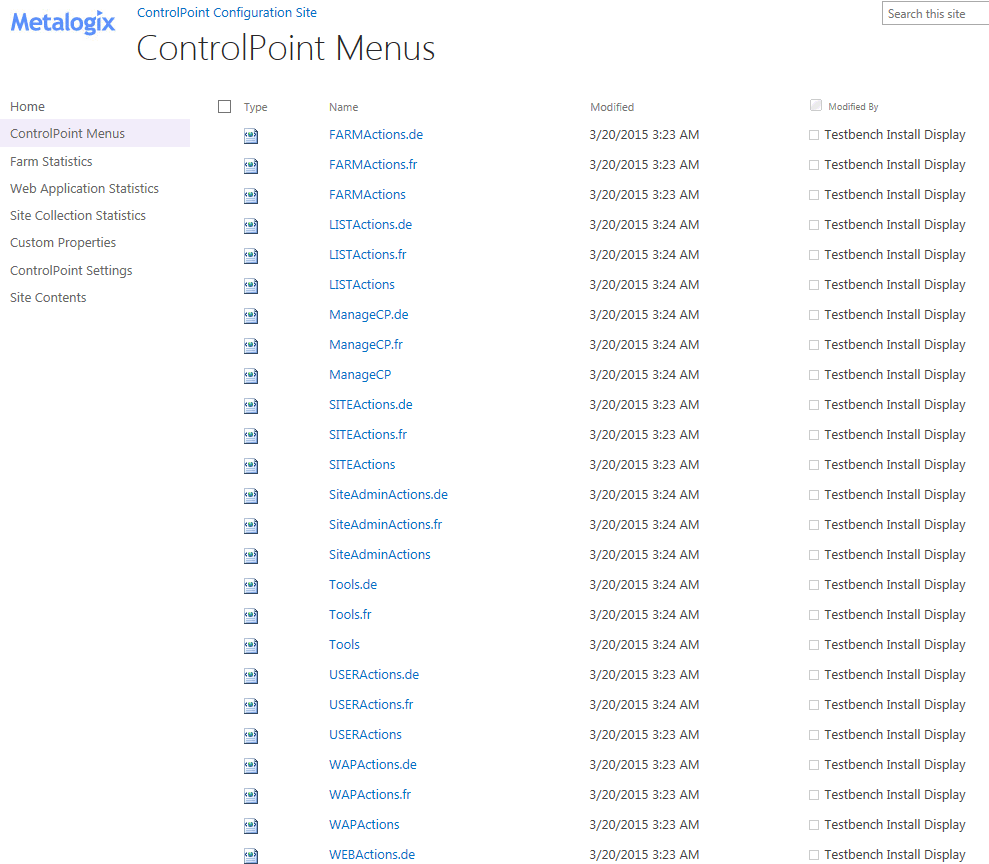Click the file icon beside SITEActions

point(250,465)
